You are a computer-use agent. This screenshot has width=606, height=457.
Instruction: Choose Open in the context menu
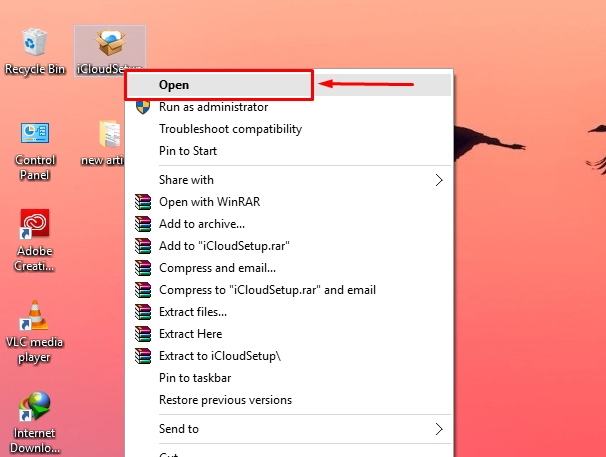174,86
